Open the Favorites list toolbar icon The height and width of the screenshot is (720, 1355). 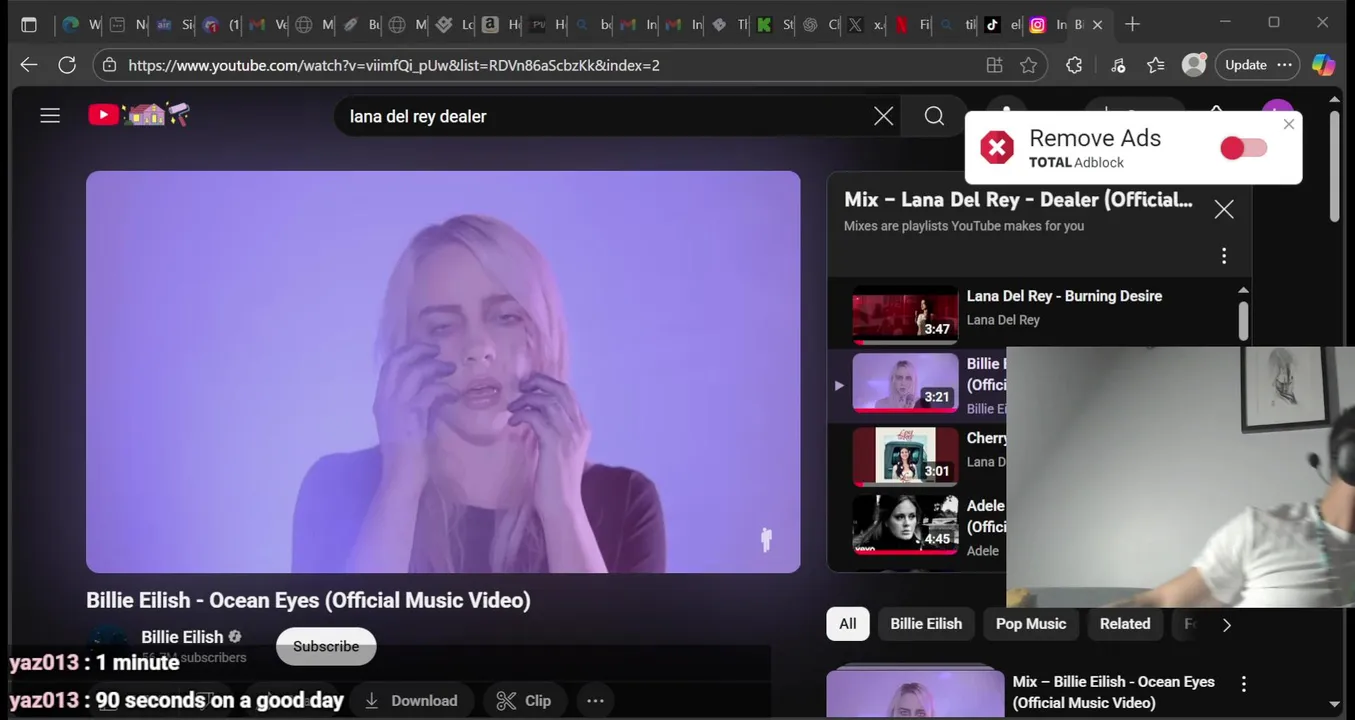(x=1156, y=65)
